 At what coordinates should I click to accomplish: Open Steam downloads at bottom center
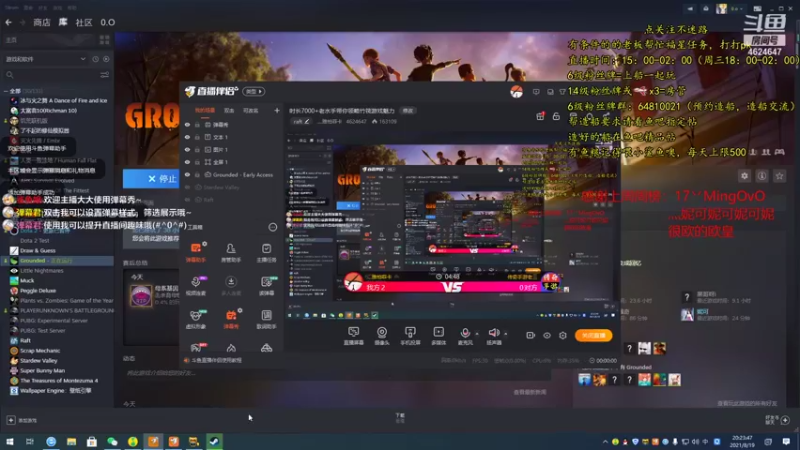400,418
